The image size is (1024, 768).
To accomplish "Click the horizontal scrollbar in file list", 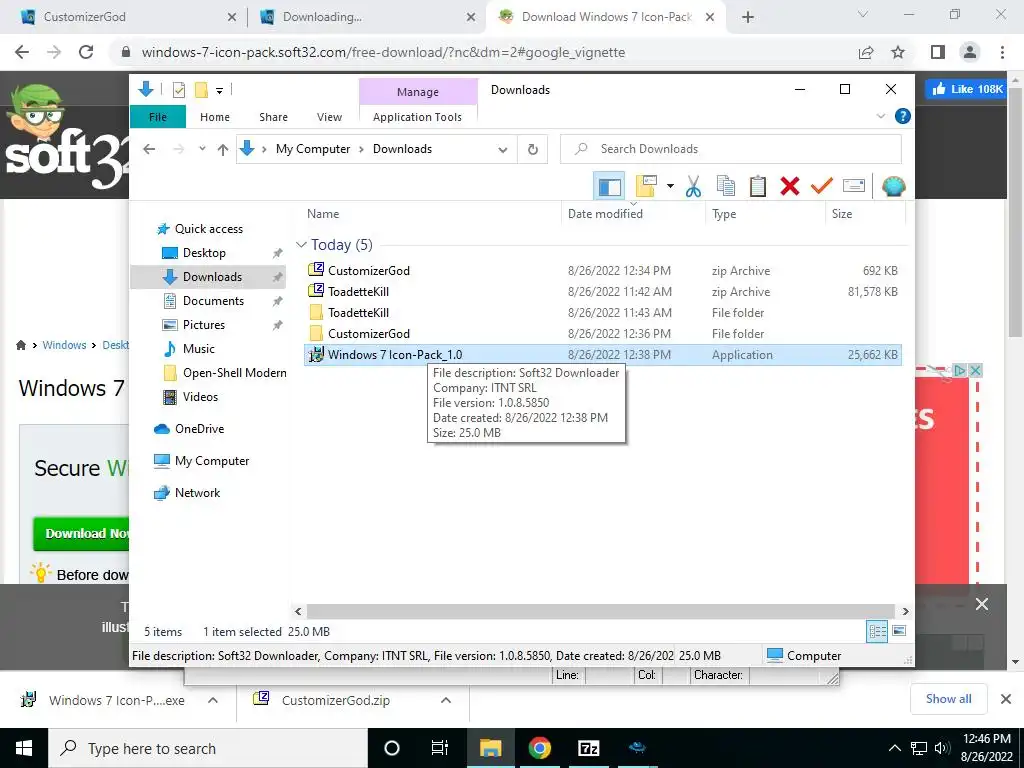I will (601, 611).
